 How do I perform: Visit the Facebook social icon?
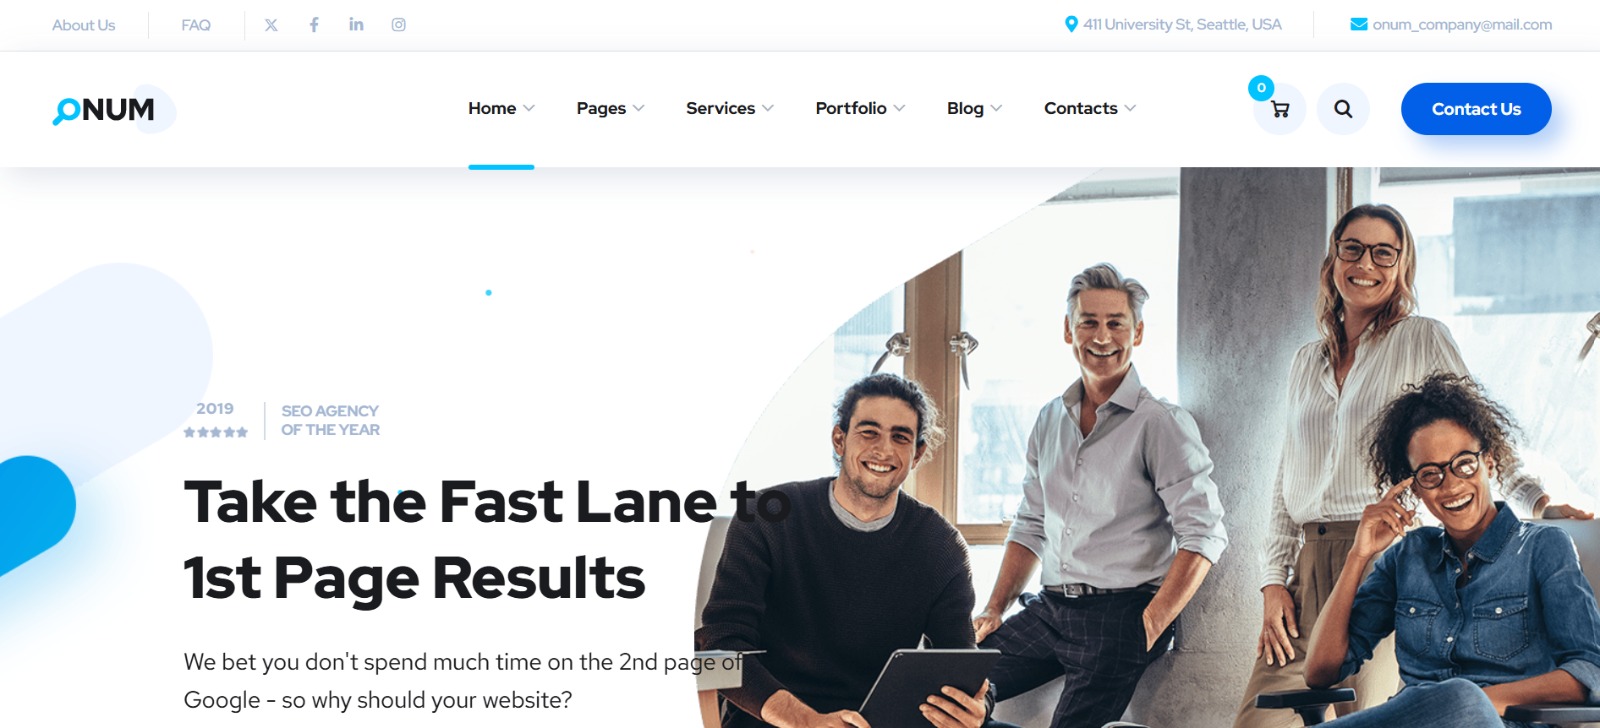point(314,25)
